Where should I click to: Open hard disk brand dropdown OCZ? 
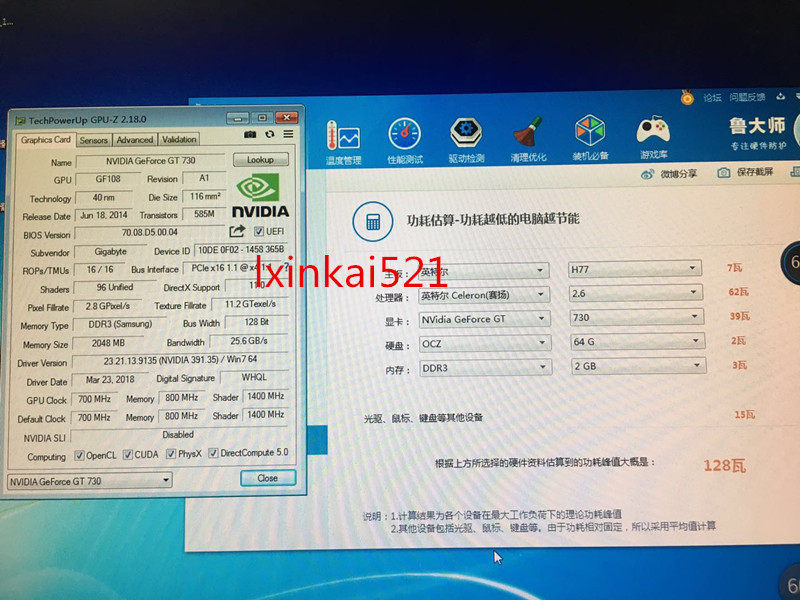485,343
